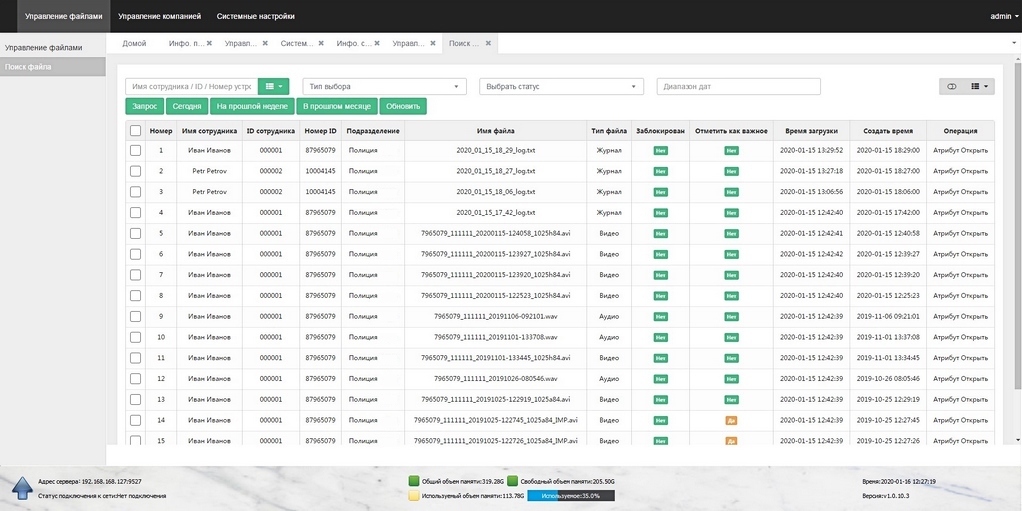Image resolution: width=1022 pixels, height=511 pixels.
Task: Close the Поиск tab with its X
Action: 488,43
